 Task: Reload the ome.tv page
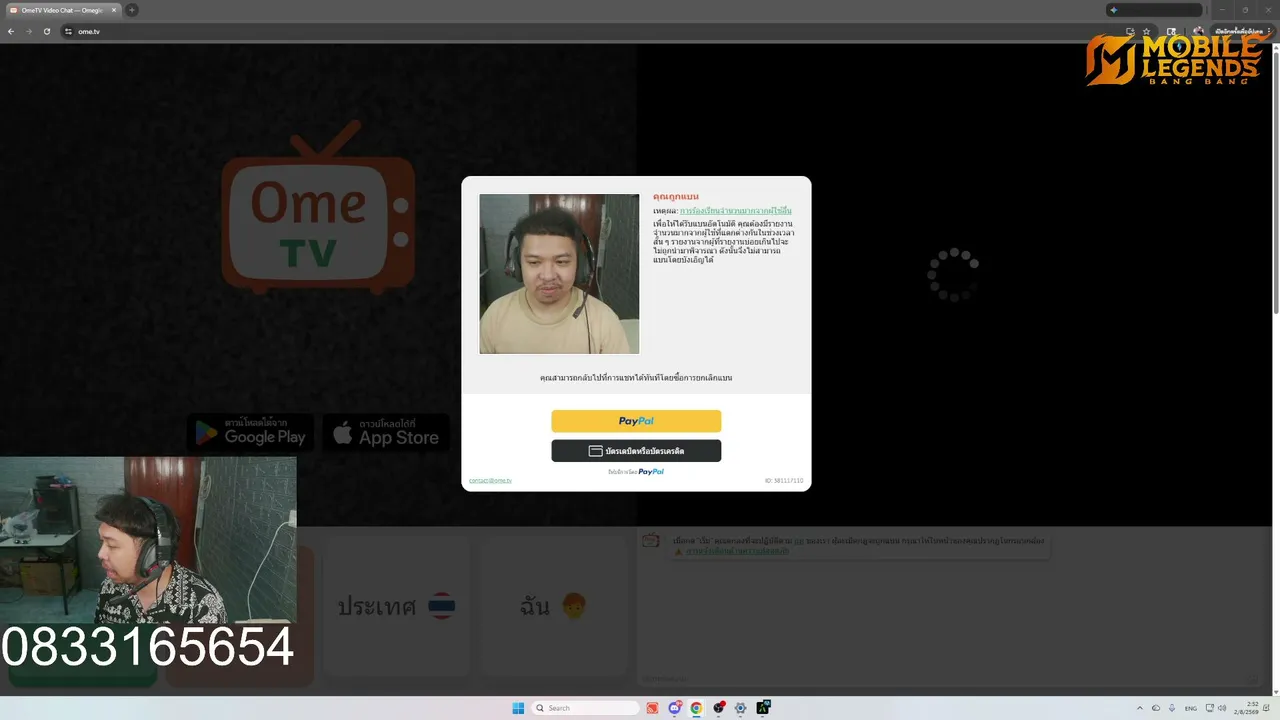(47, 31)
